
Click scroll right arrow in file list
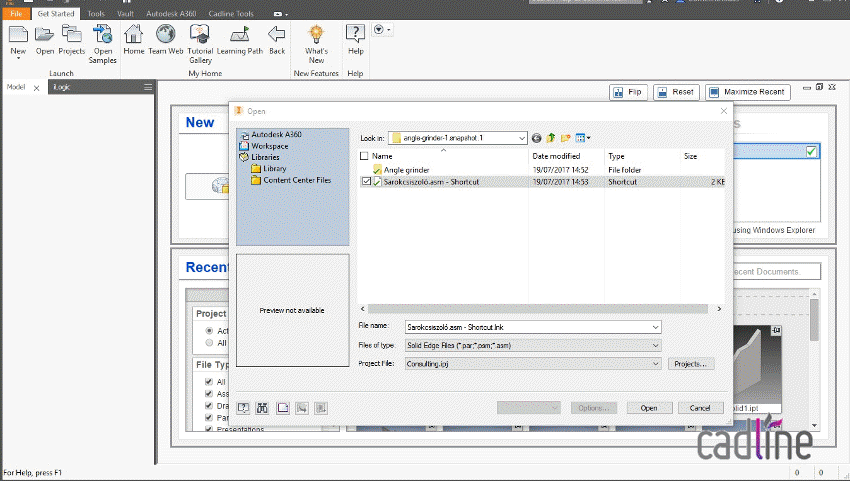tap(719, 309)
